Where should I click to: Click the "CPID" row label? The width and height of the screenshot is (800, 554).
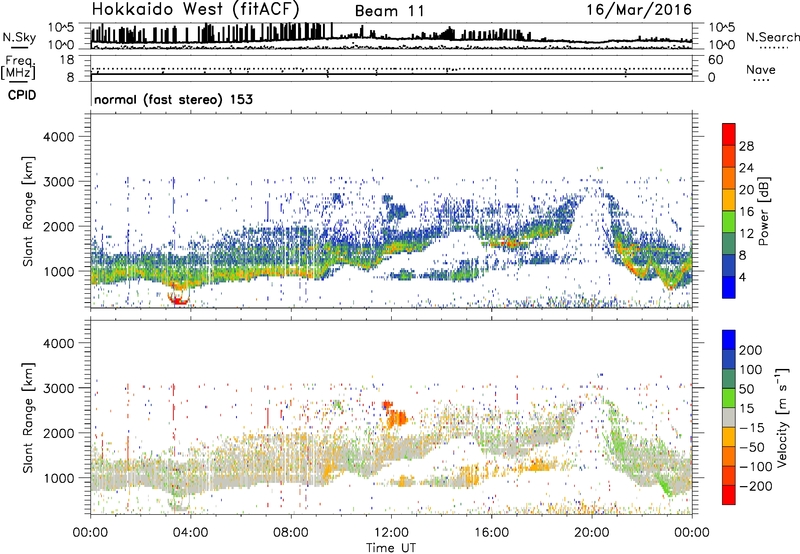tap(22, 95)
